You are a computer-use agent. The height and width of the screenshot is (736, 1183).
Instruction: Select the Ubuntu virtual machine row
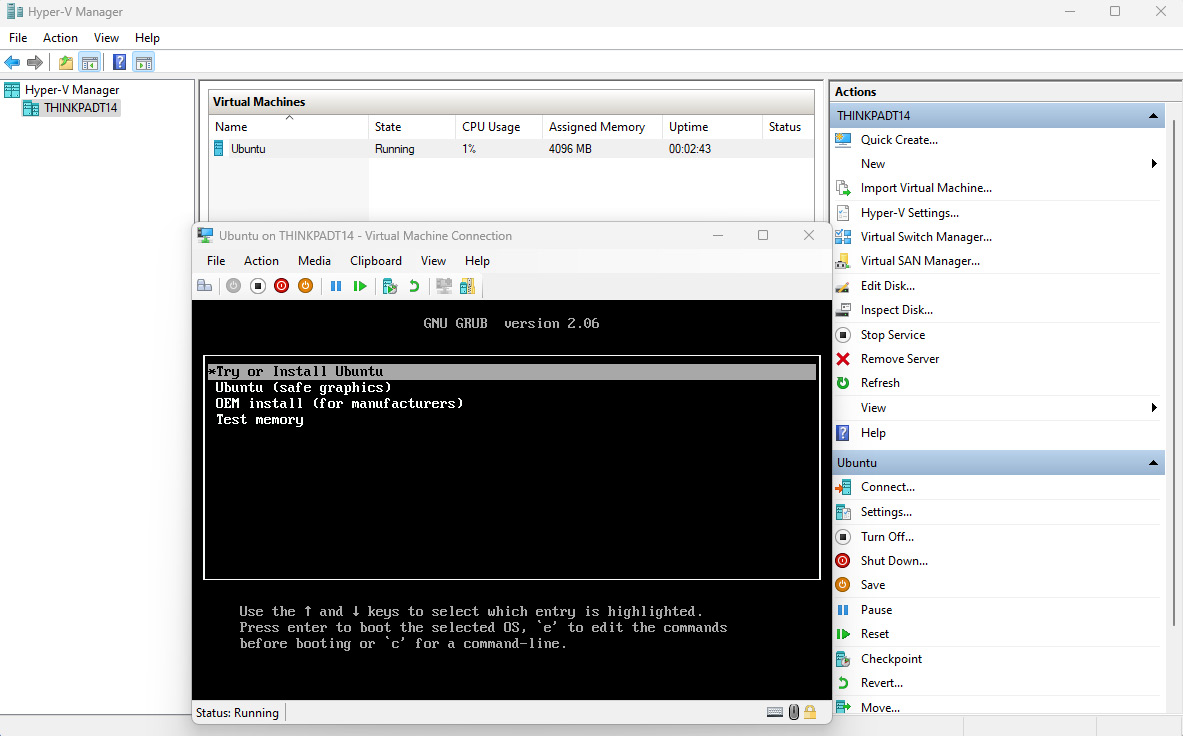512,149
